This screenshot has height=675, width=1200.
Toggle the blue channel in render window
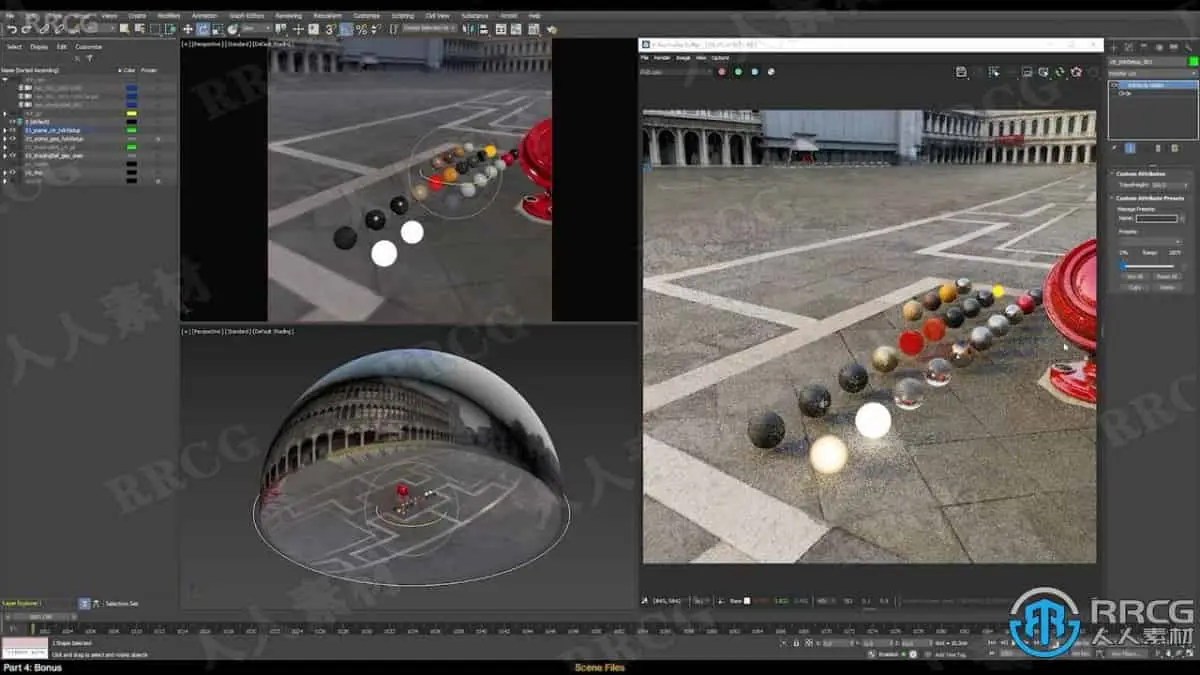click(755, 72)
